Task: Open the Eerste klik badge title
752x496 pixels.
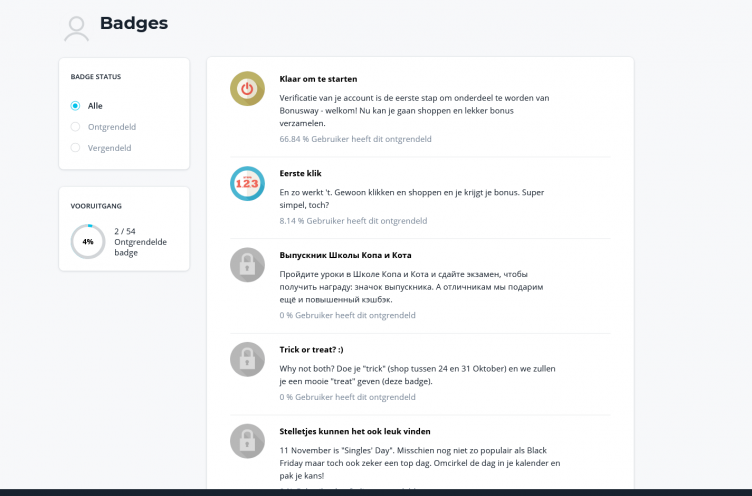Action: (x=300, y=173)
